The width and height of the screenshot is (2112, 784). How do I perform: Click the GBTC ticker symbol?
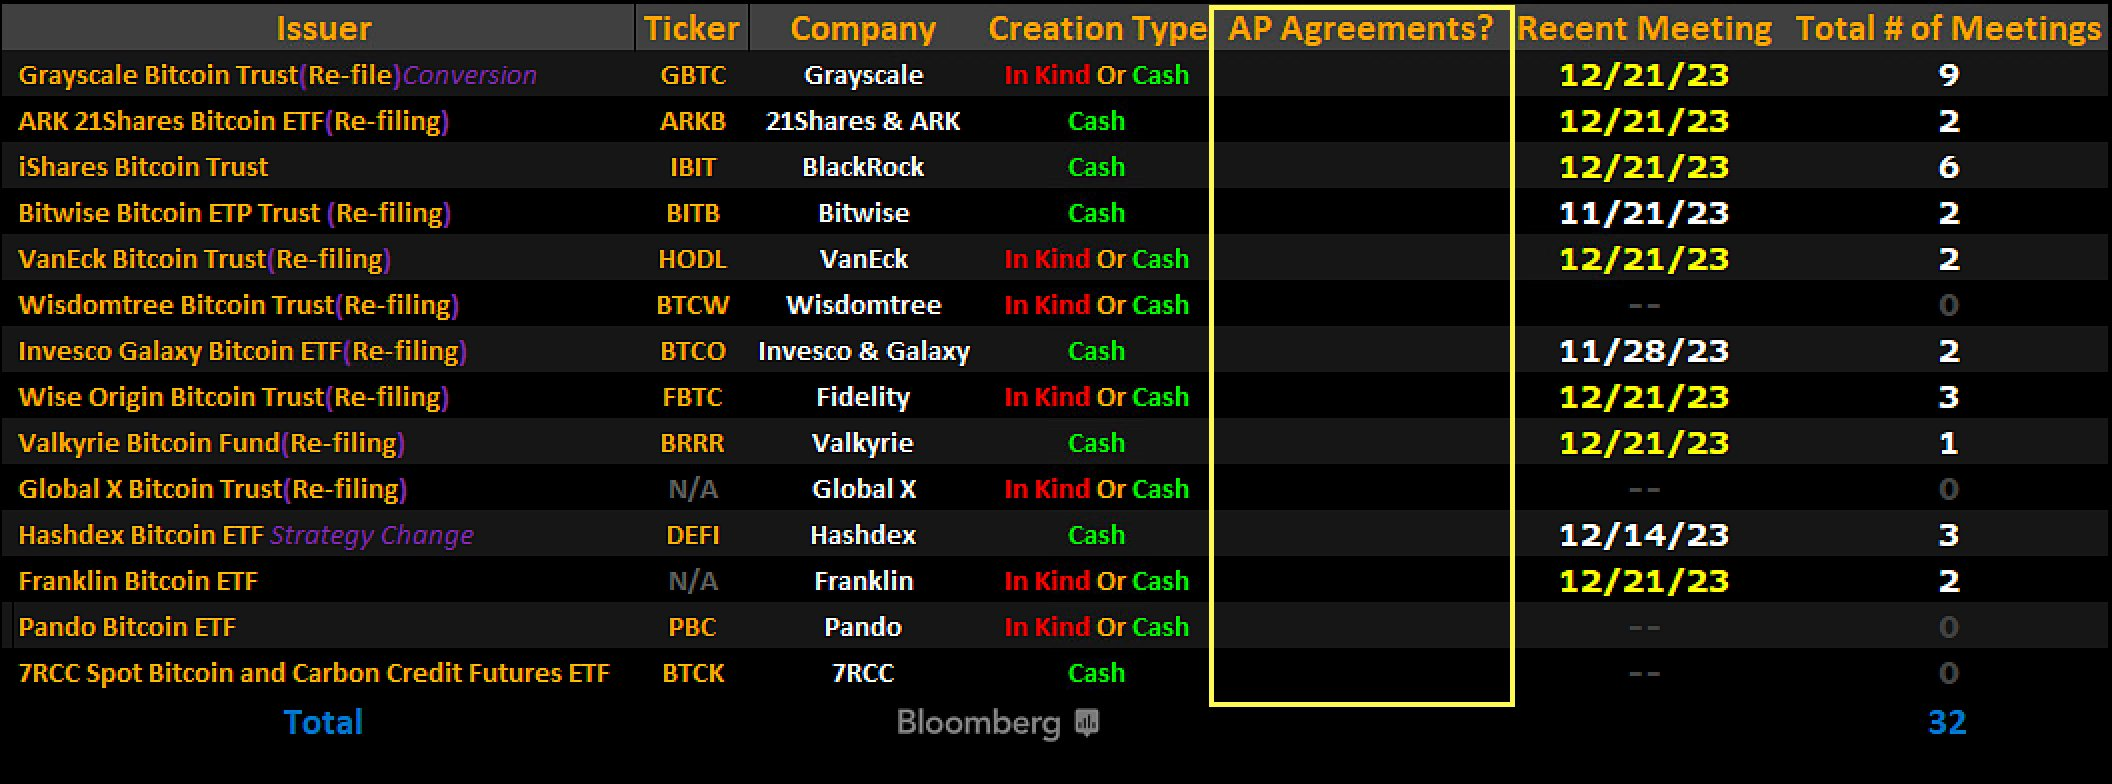point(693,75)
